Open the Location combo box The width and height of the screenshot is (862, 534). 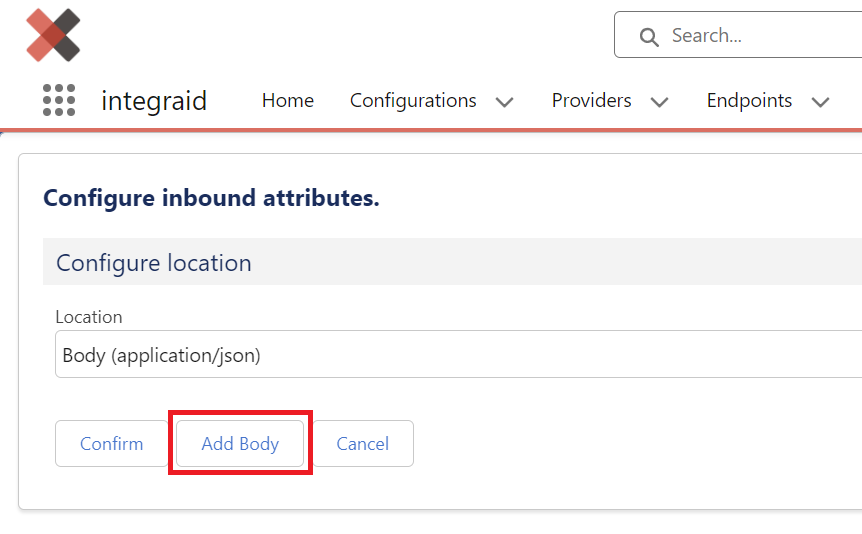[458, 354]
